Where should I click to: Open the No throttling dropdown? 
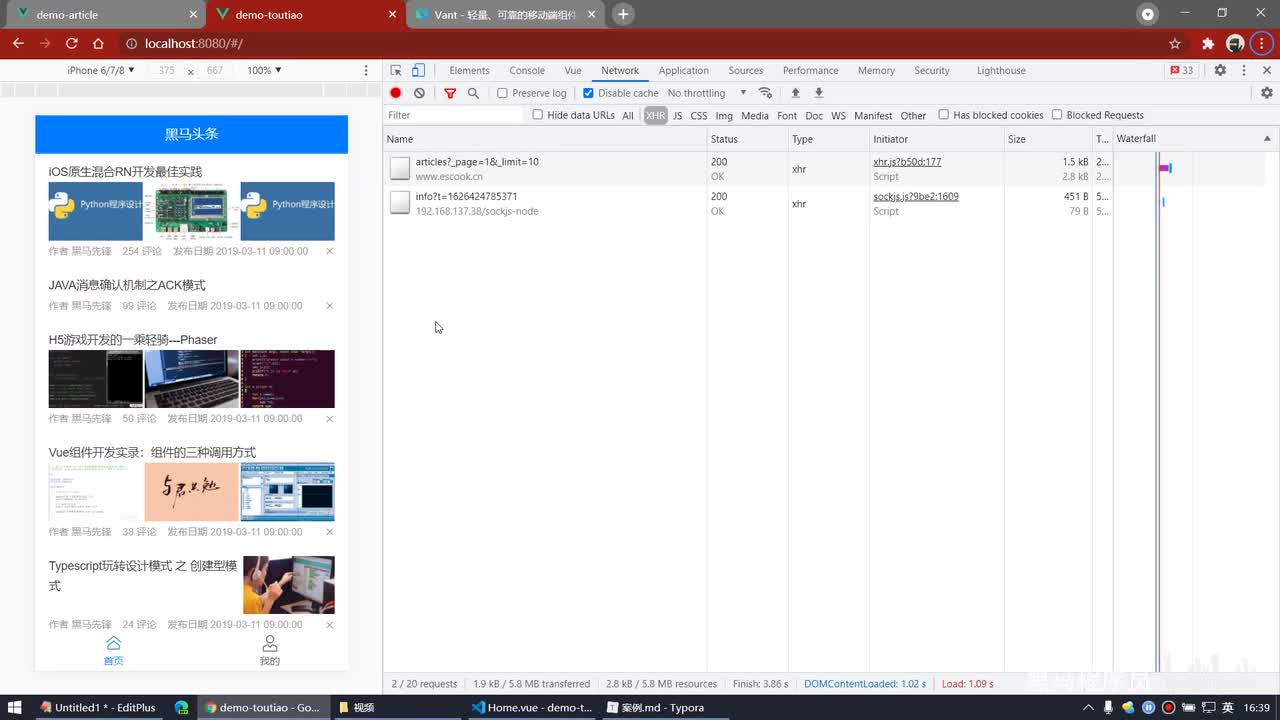[706, 93]
